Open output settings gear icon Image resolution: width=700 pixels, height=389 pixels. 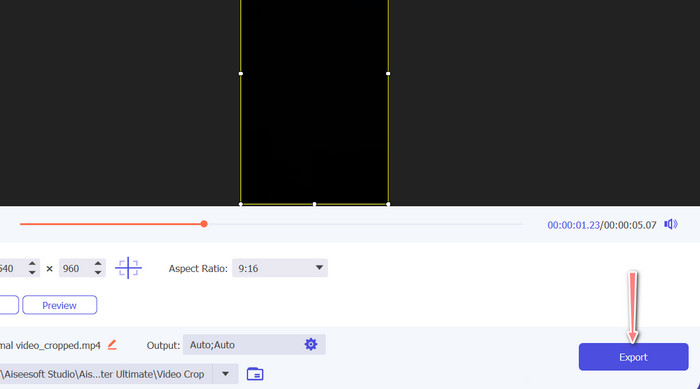(x=311, y=344)
